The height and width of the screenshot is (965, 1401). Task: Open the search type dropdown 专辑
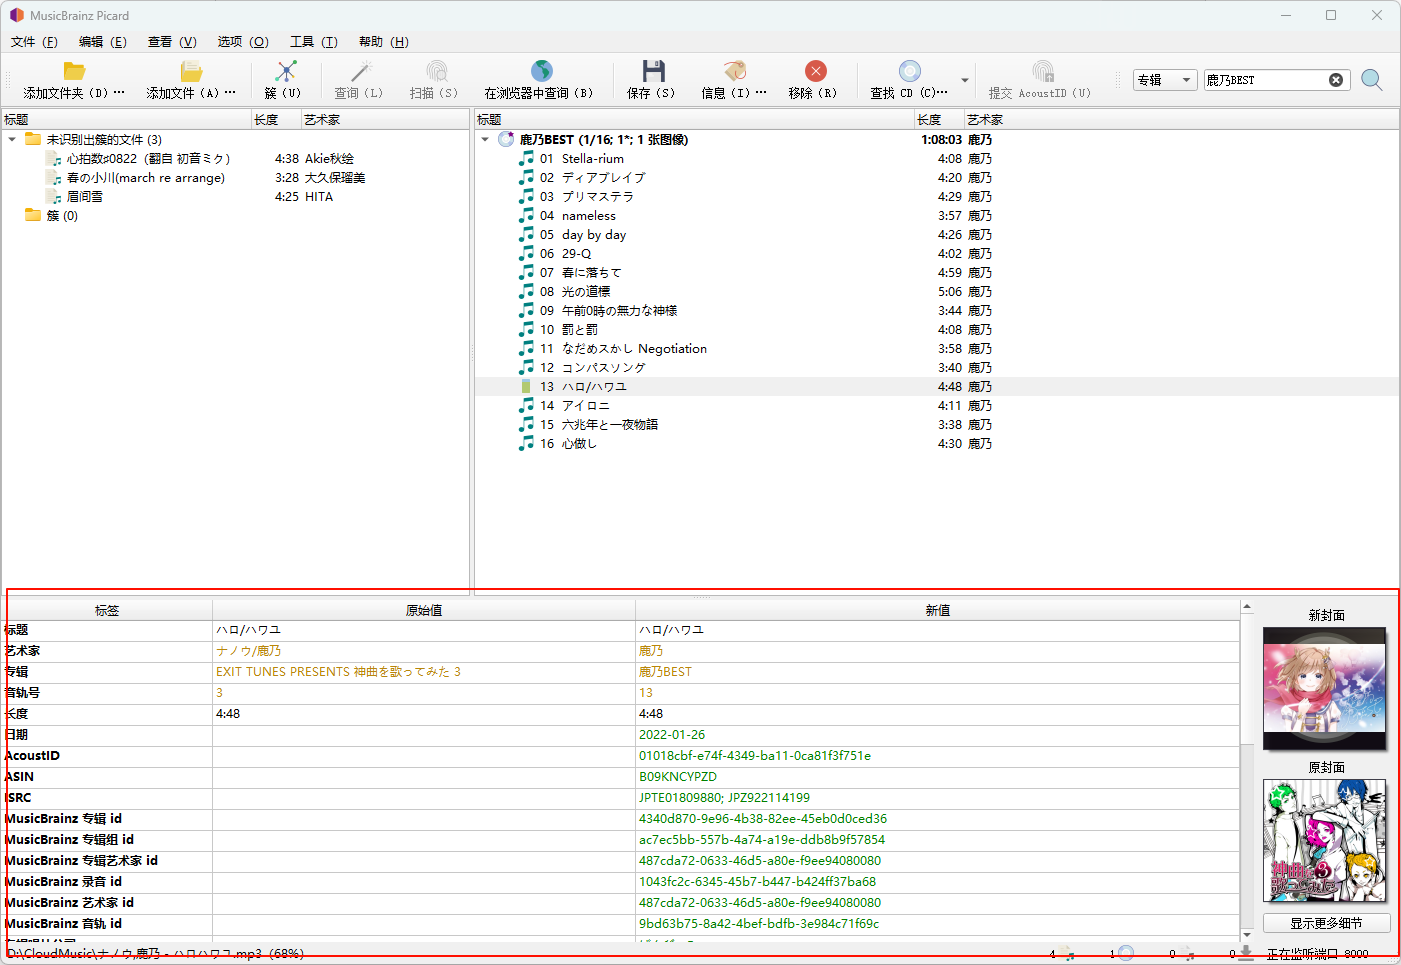(x=1164, y=80)
